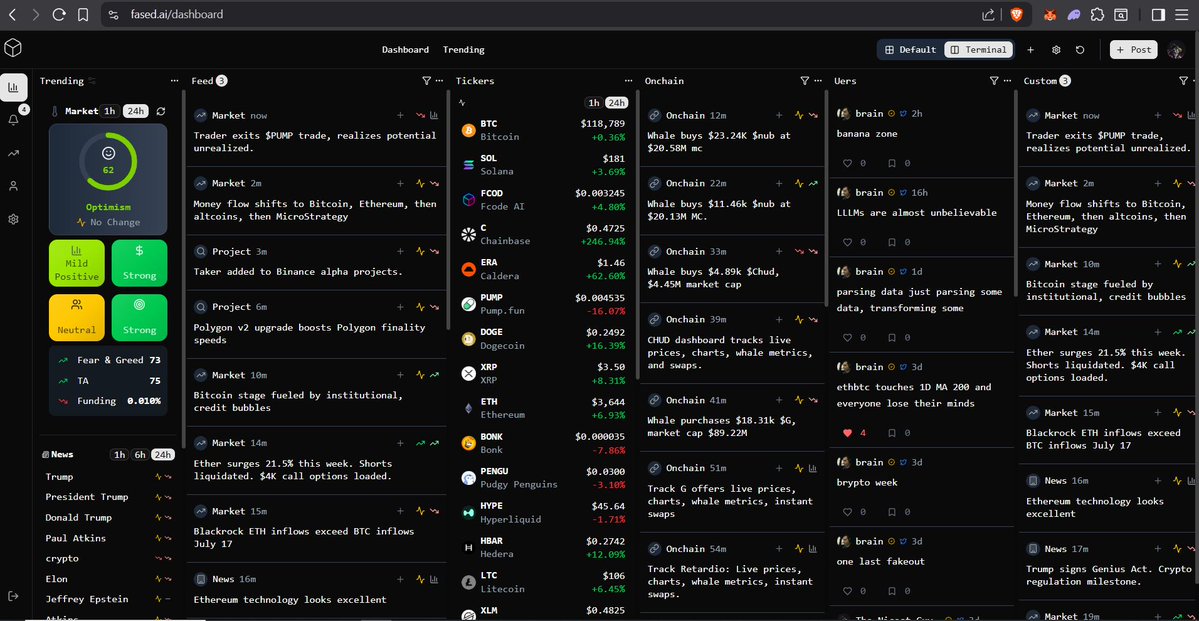Click plus on 'Whale buys $23.24K $nub' item
Image resolution: width=1199 pixels, height=621 pixels.
coord(779,115)
